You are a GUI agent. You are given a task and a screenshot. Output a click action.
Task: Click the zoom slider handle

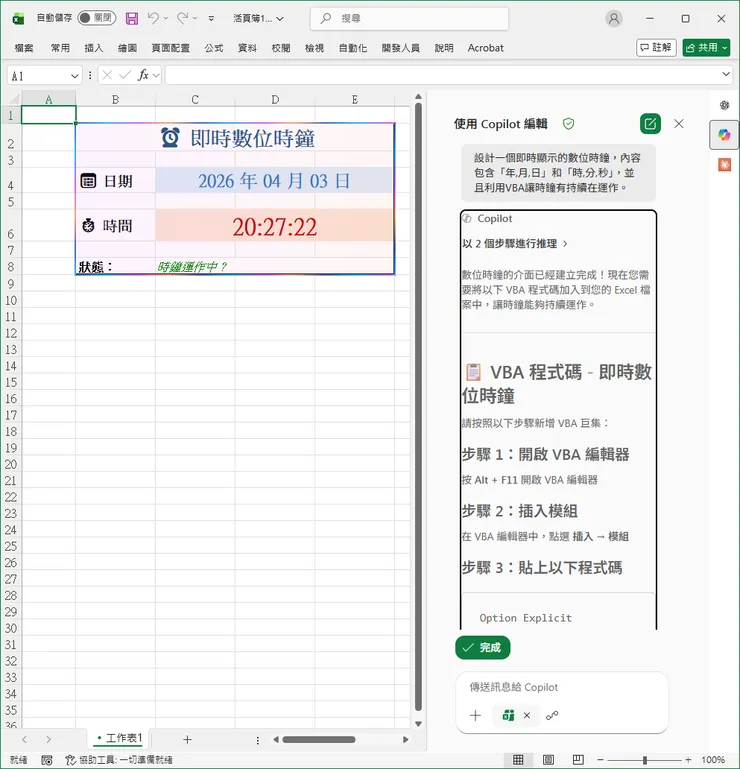645,760
